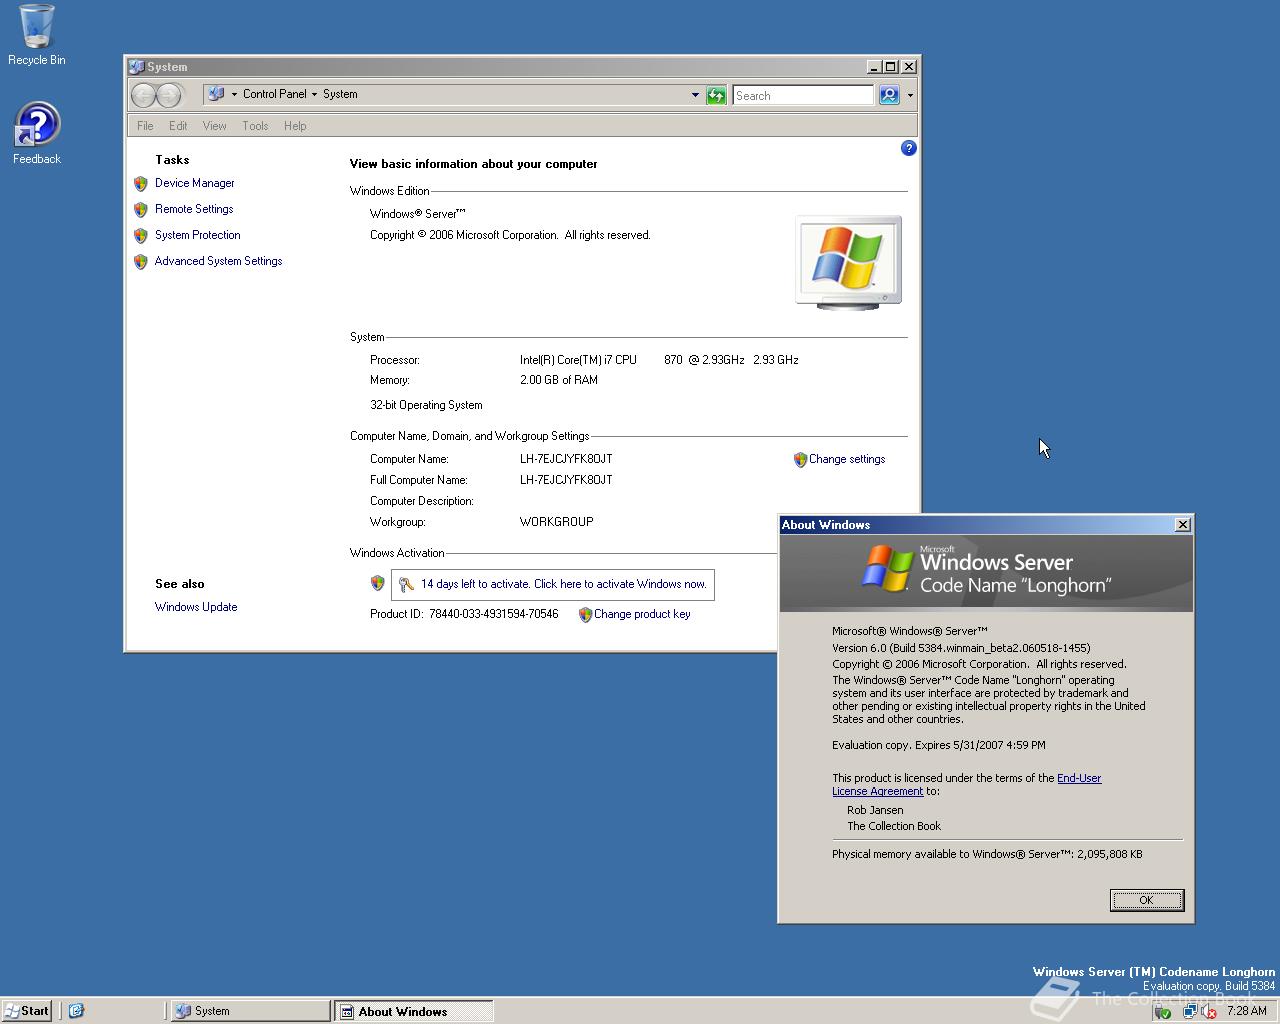The width and height of the screenshot is (1280, 1024).
Task: Click the taskbar clock showing 7:28 AM
Action: (1246, 1011)
